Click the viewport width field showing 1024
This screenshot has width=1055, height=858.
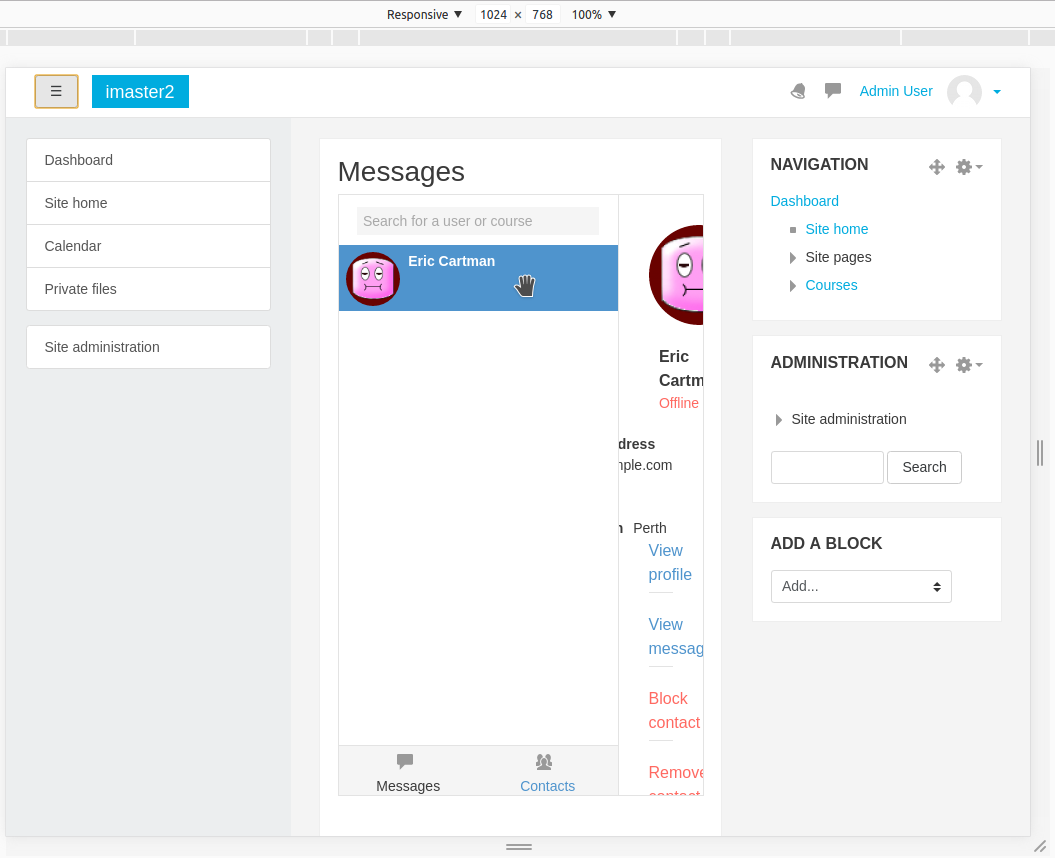pos(493,14)
